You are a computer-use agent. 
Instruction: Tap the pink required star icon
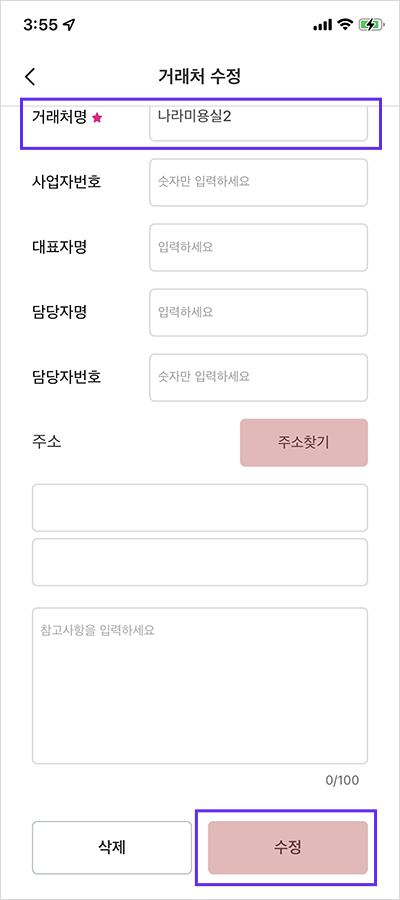(x=97, y=118)
